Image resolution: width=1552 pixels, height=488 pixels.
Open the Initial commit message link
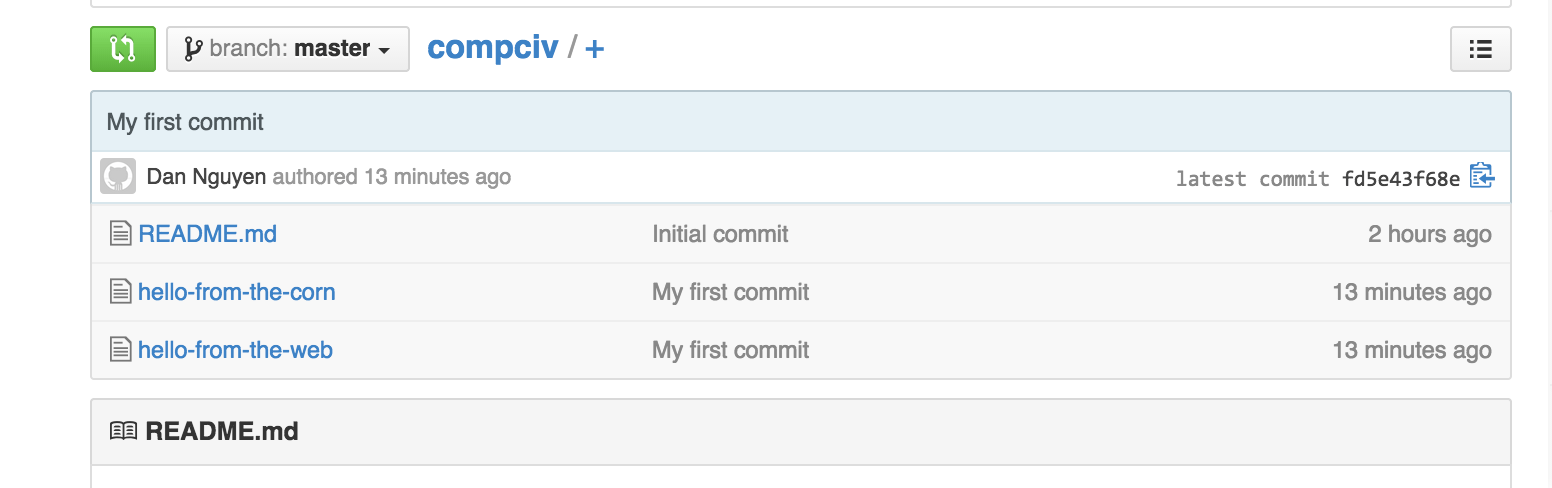tap(720, 234)
